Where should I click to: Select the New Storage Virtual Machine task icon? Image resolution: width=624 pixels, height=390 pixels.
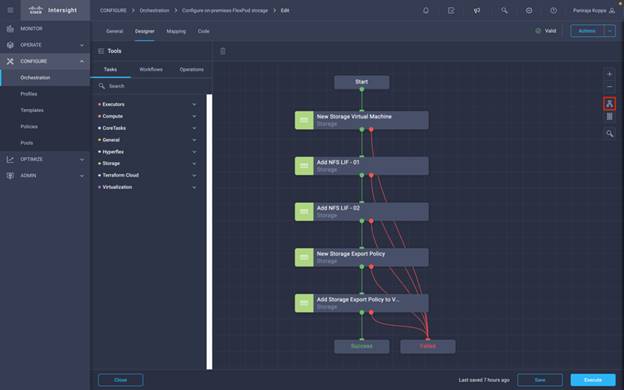pos(304,120)
